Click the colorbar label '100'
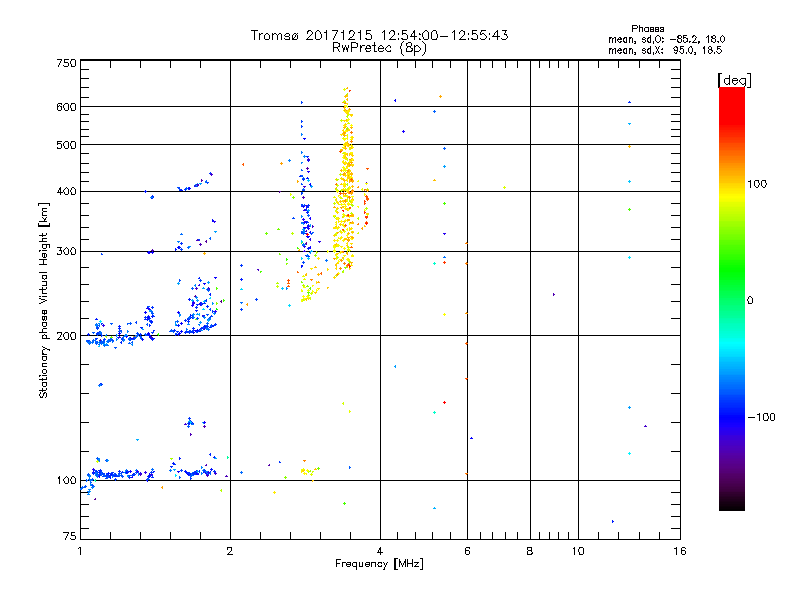The image size is (800, 600). click(757, 184)
